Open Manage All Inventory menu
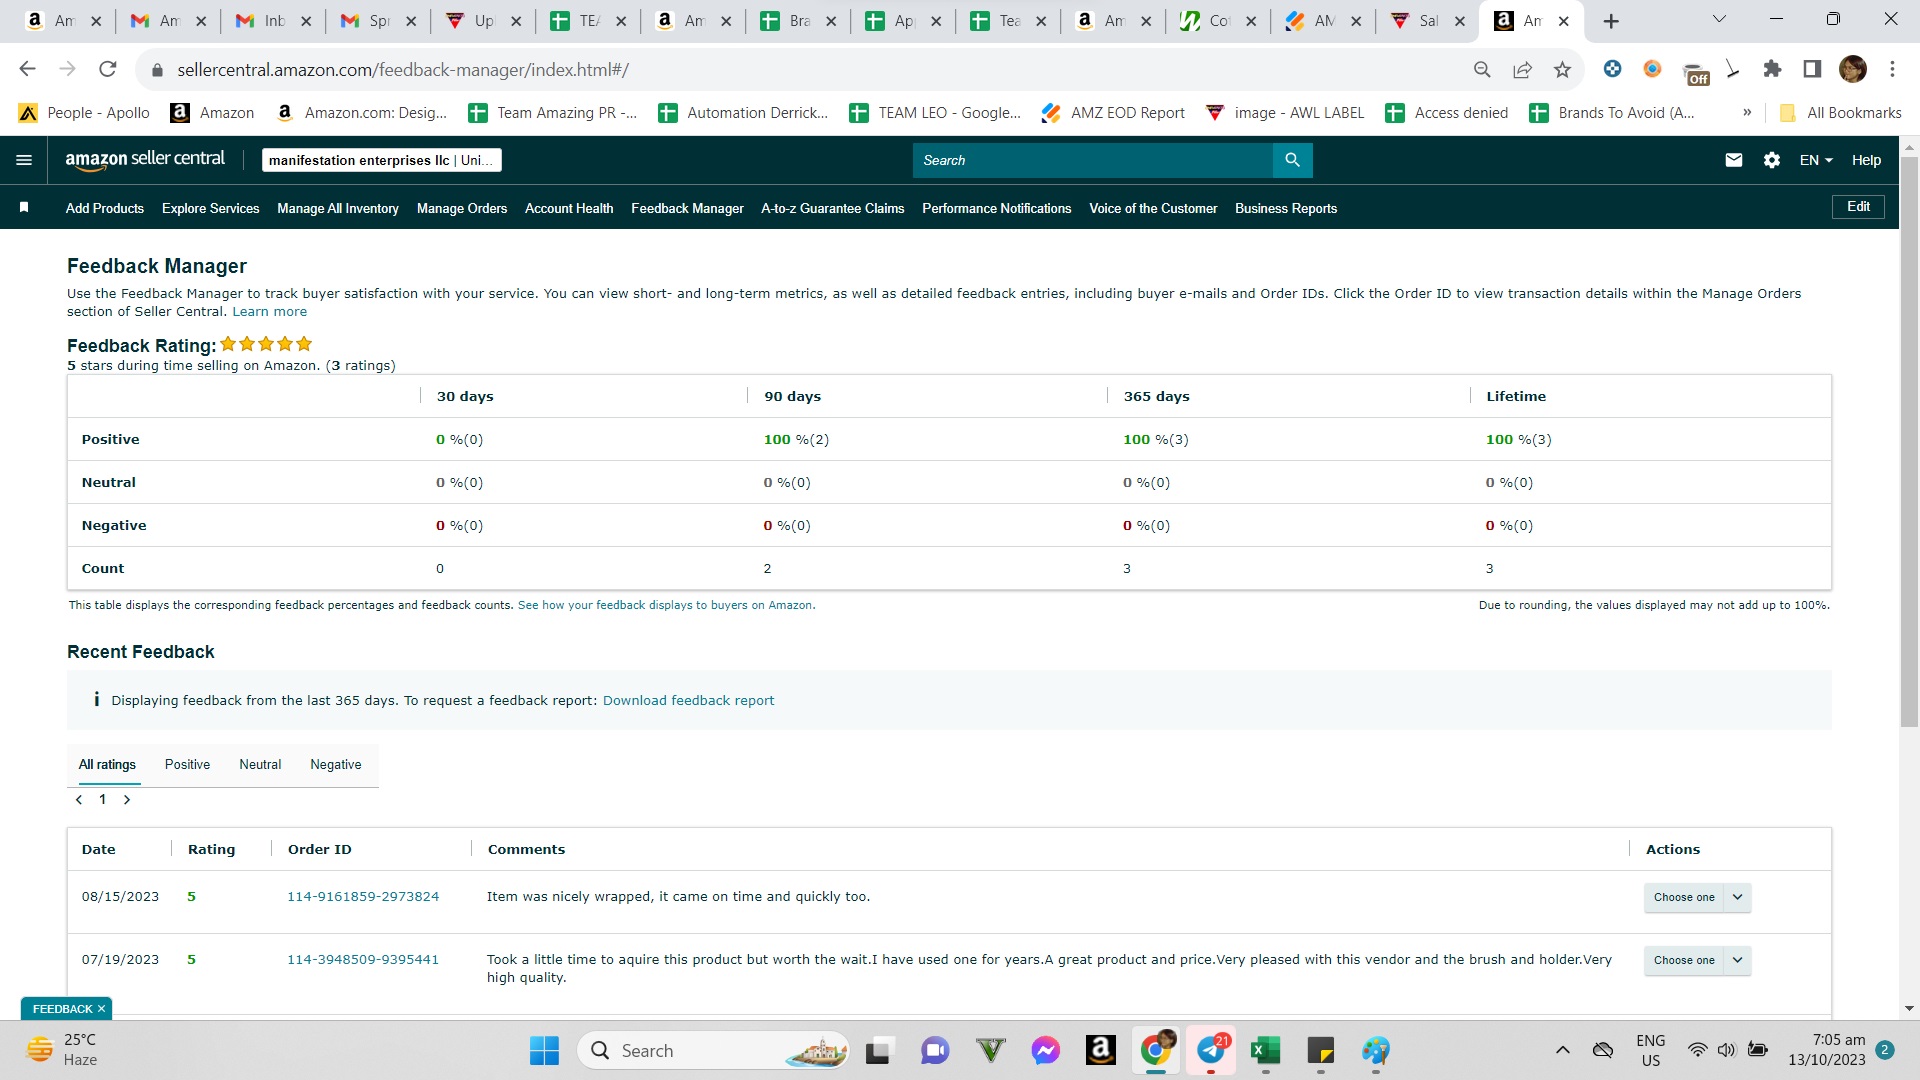Screen dimensions: 1920x1080 (338, 208)
